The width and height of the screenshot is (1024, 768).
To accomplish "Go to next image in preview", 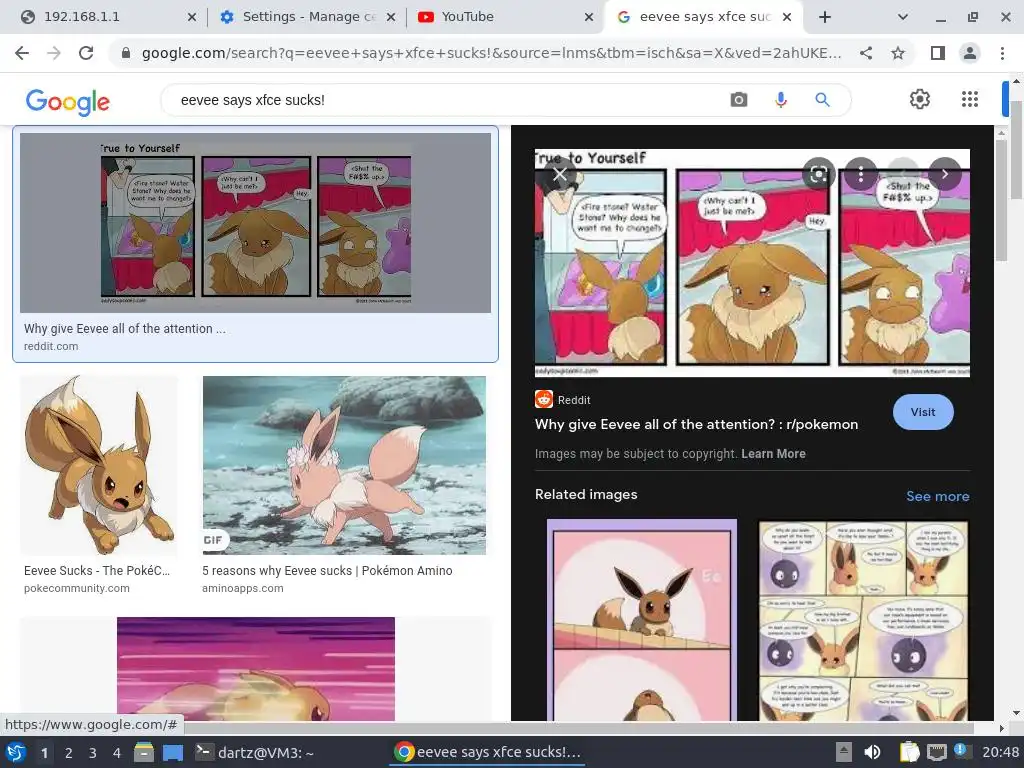I will tap(944, 174).
